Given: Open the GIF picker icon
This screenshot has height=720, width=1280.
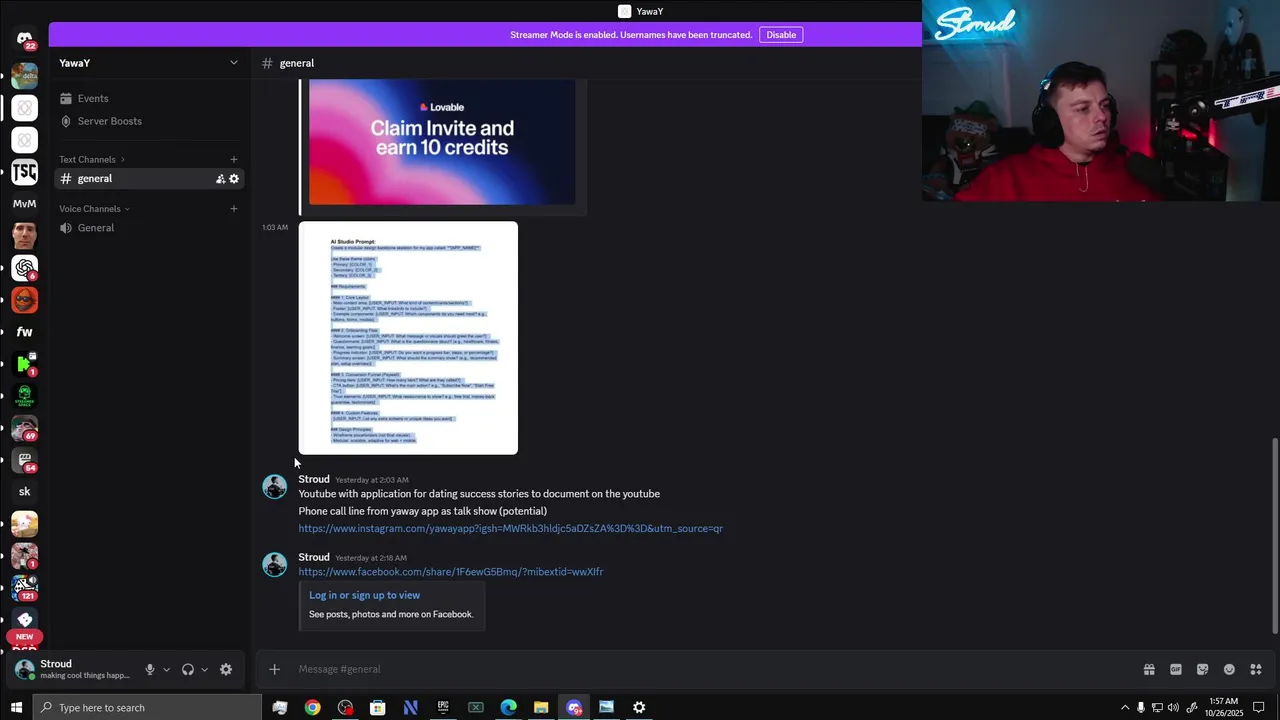Looking at the screenshot, I should pyautogui.click(x=1176, y=670).
